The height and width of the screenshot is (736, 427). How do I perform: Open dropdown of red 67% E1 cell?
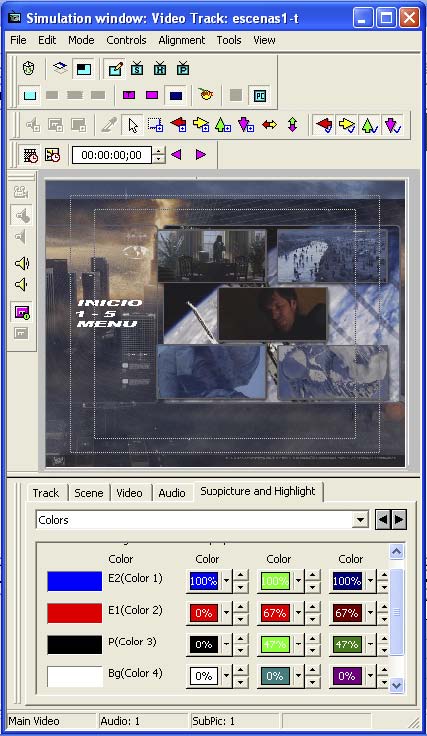(297, 613)
